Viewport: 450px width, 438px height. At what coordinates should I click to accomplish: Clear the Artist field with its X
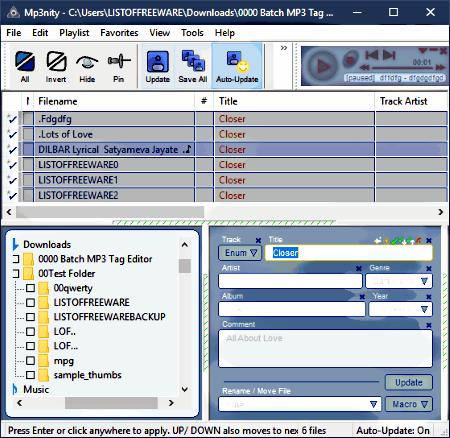point(359,268)
